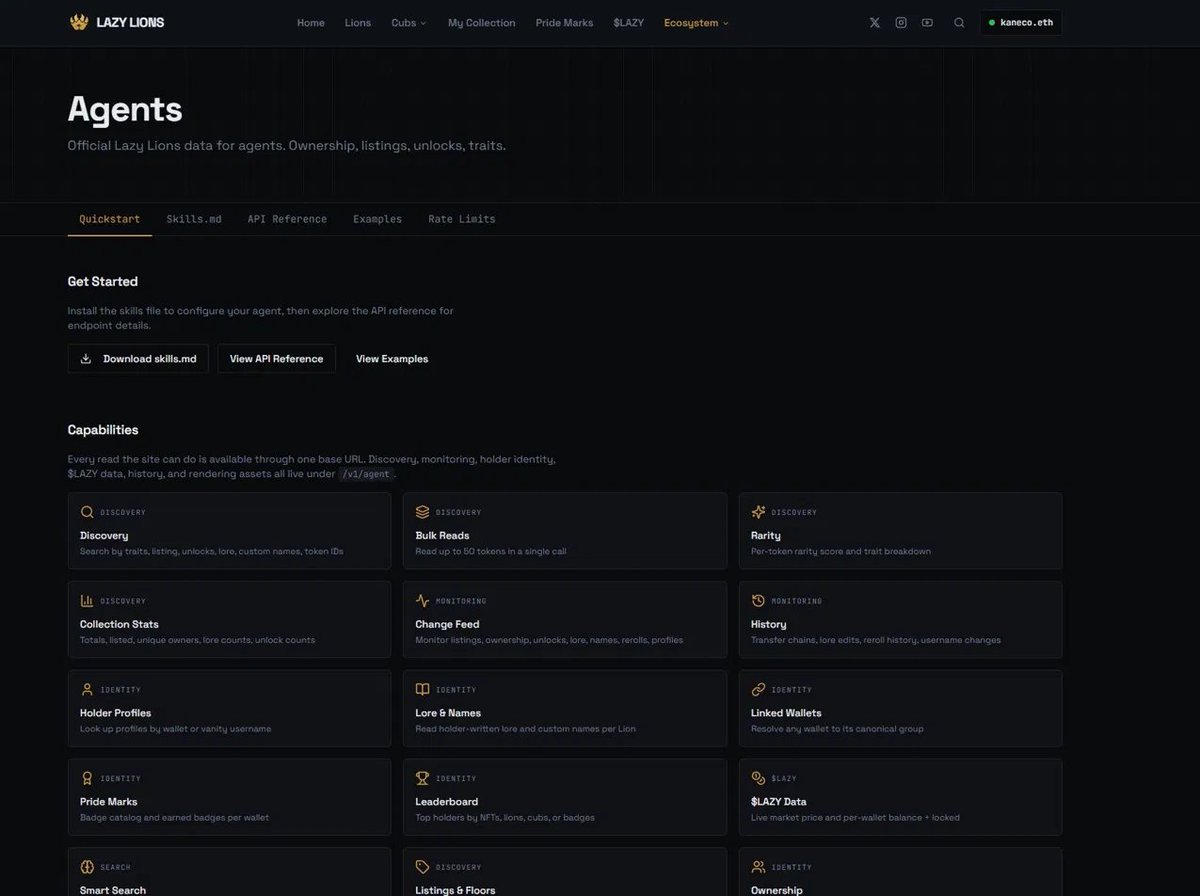Click the History clock icon

coord(758,601)
